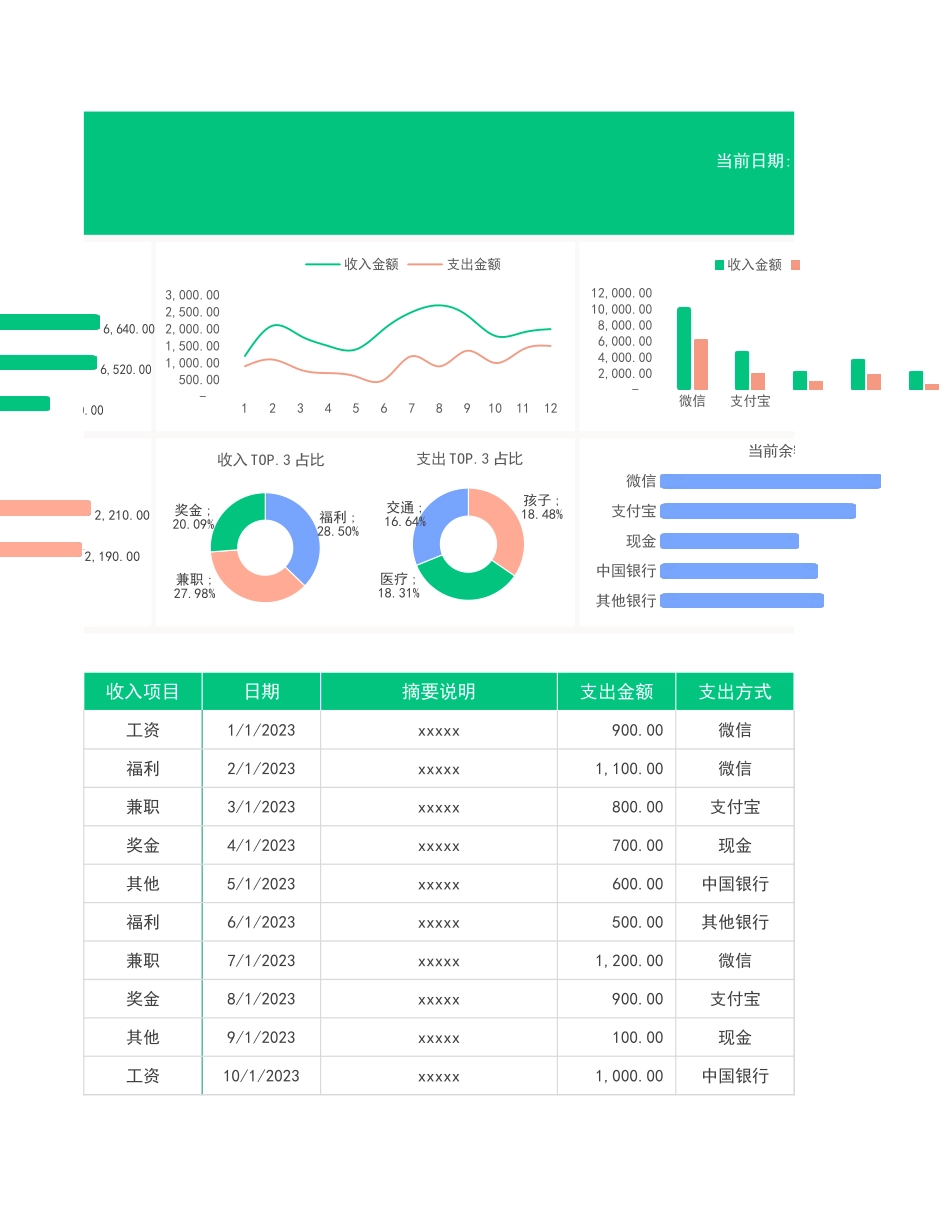
Task: Click the 2,190.00 bar value label
Action: click(x=112, y=557)
